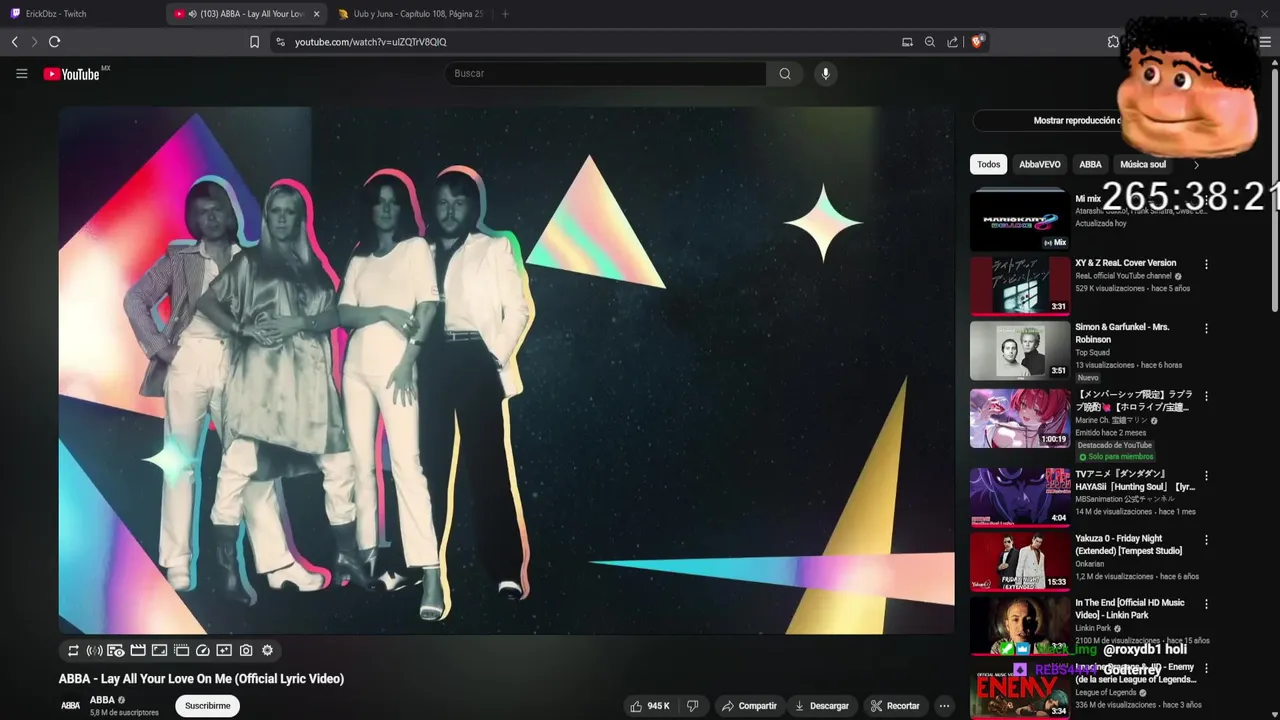Open a new browser tab

point(505,14)
